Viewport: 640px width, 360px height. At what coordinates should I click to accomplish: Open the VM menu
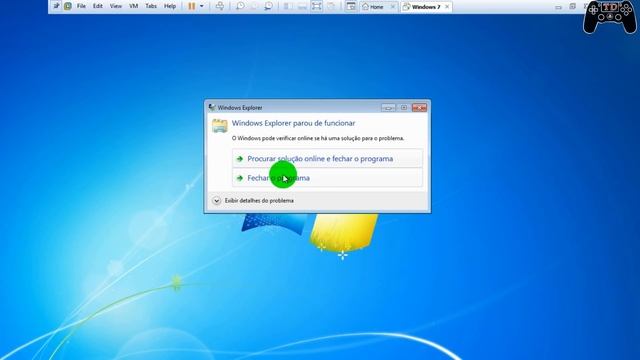tap(133, 6)
